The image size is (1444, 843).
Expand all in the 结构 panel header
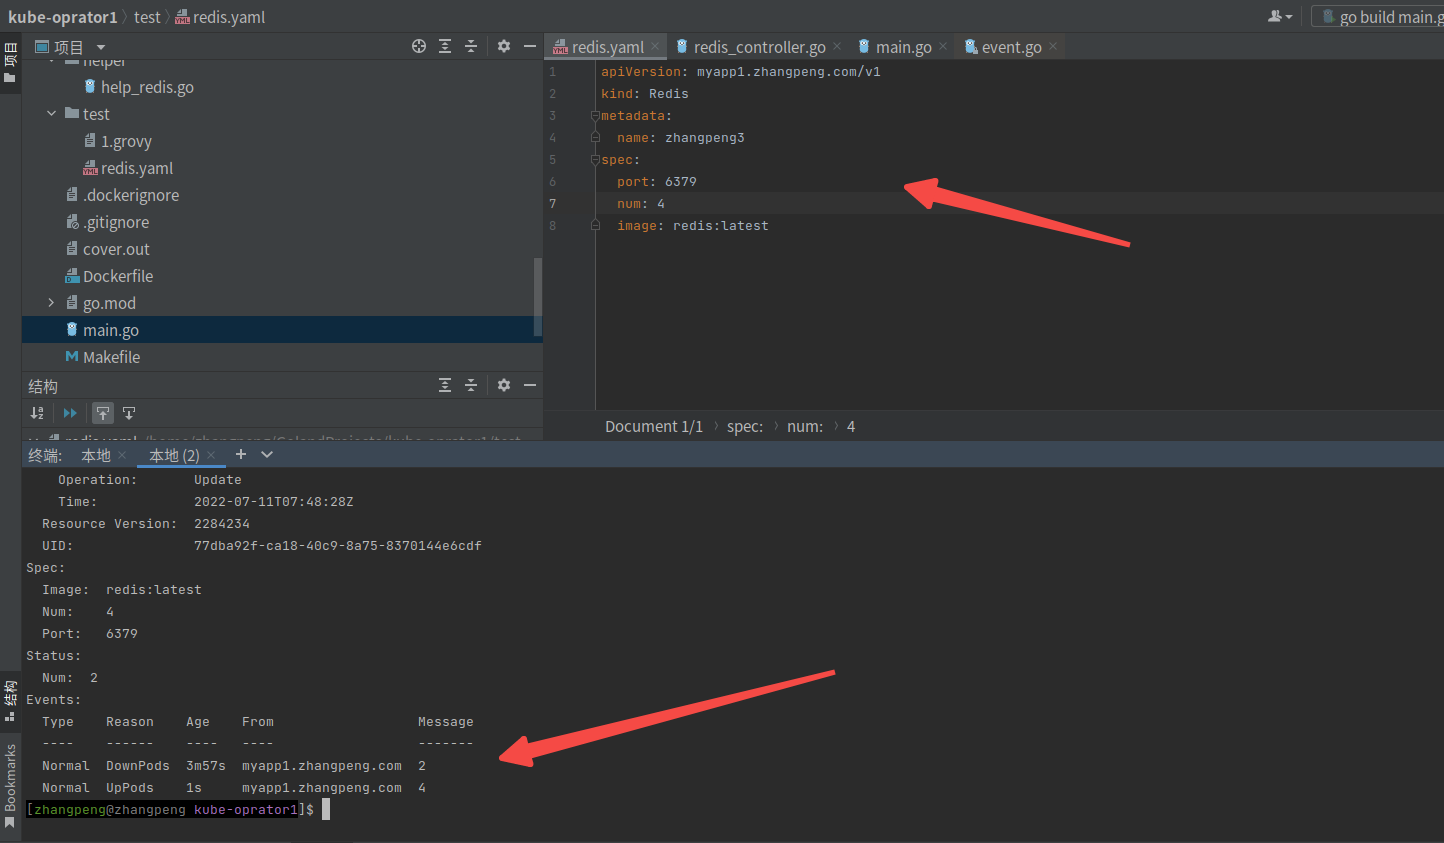pos(445,385)
